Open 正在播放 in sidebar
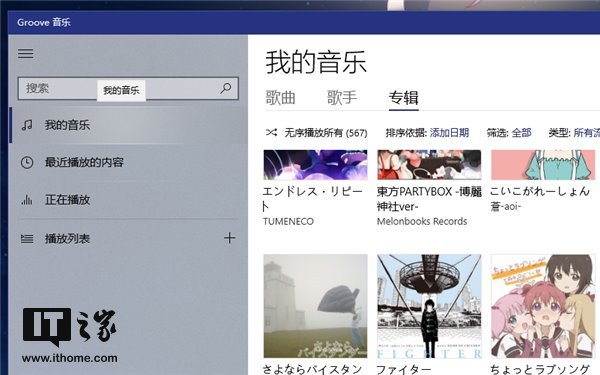 coord(129,199)
